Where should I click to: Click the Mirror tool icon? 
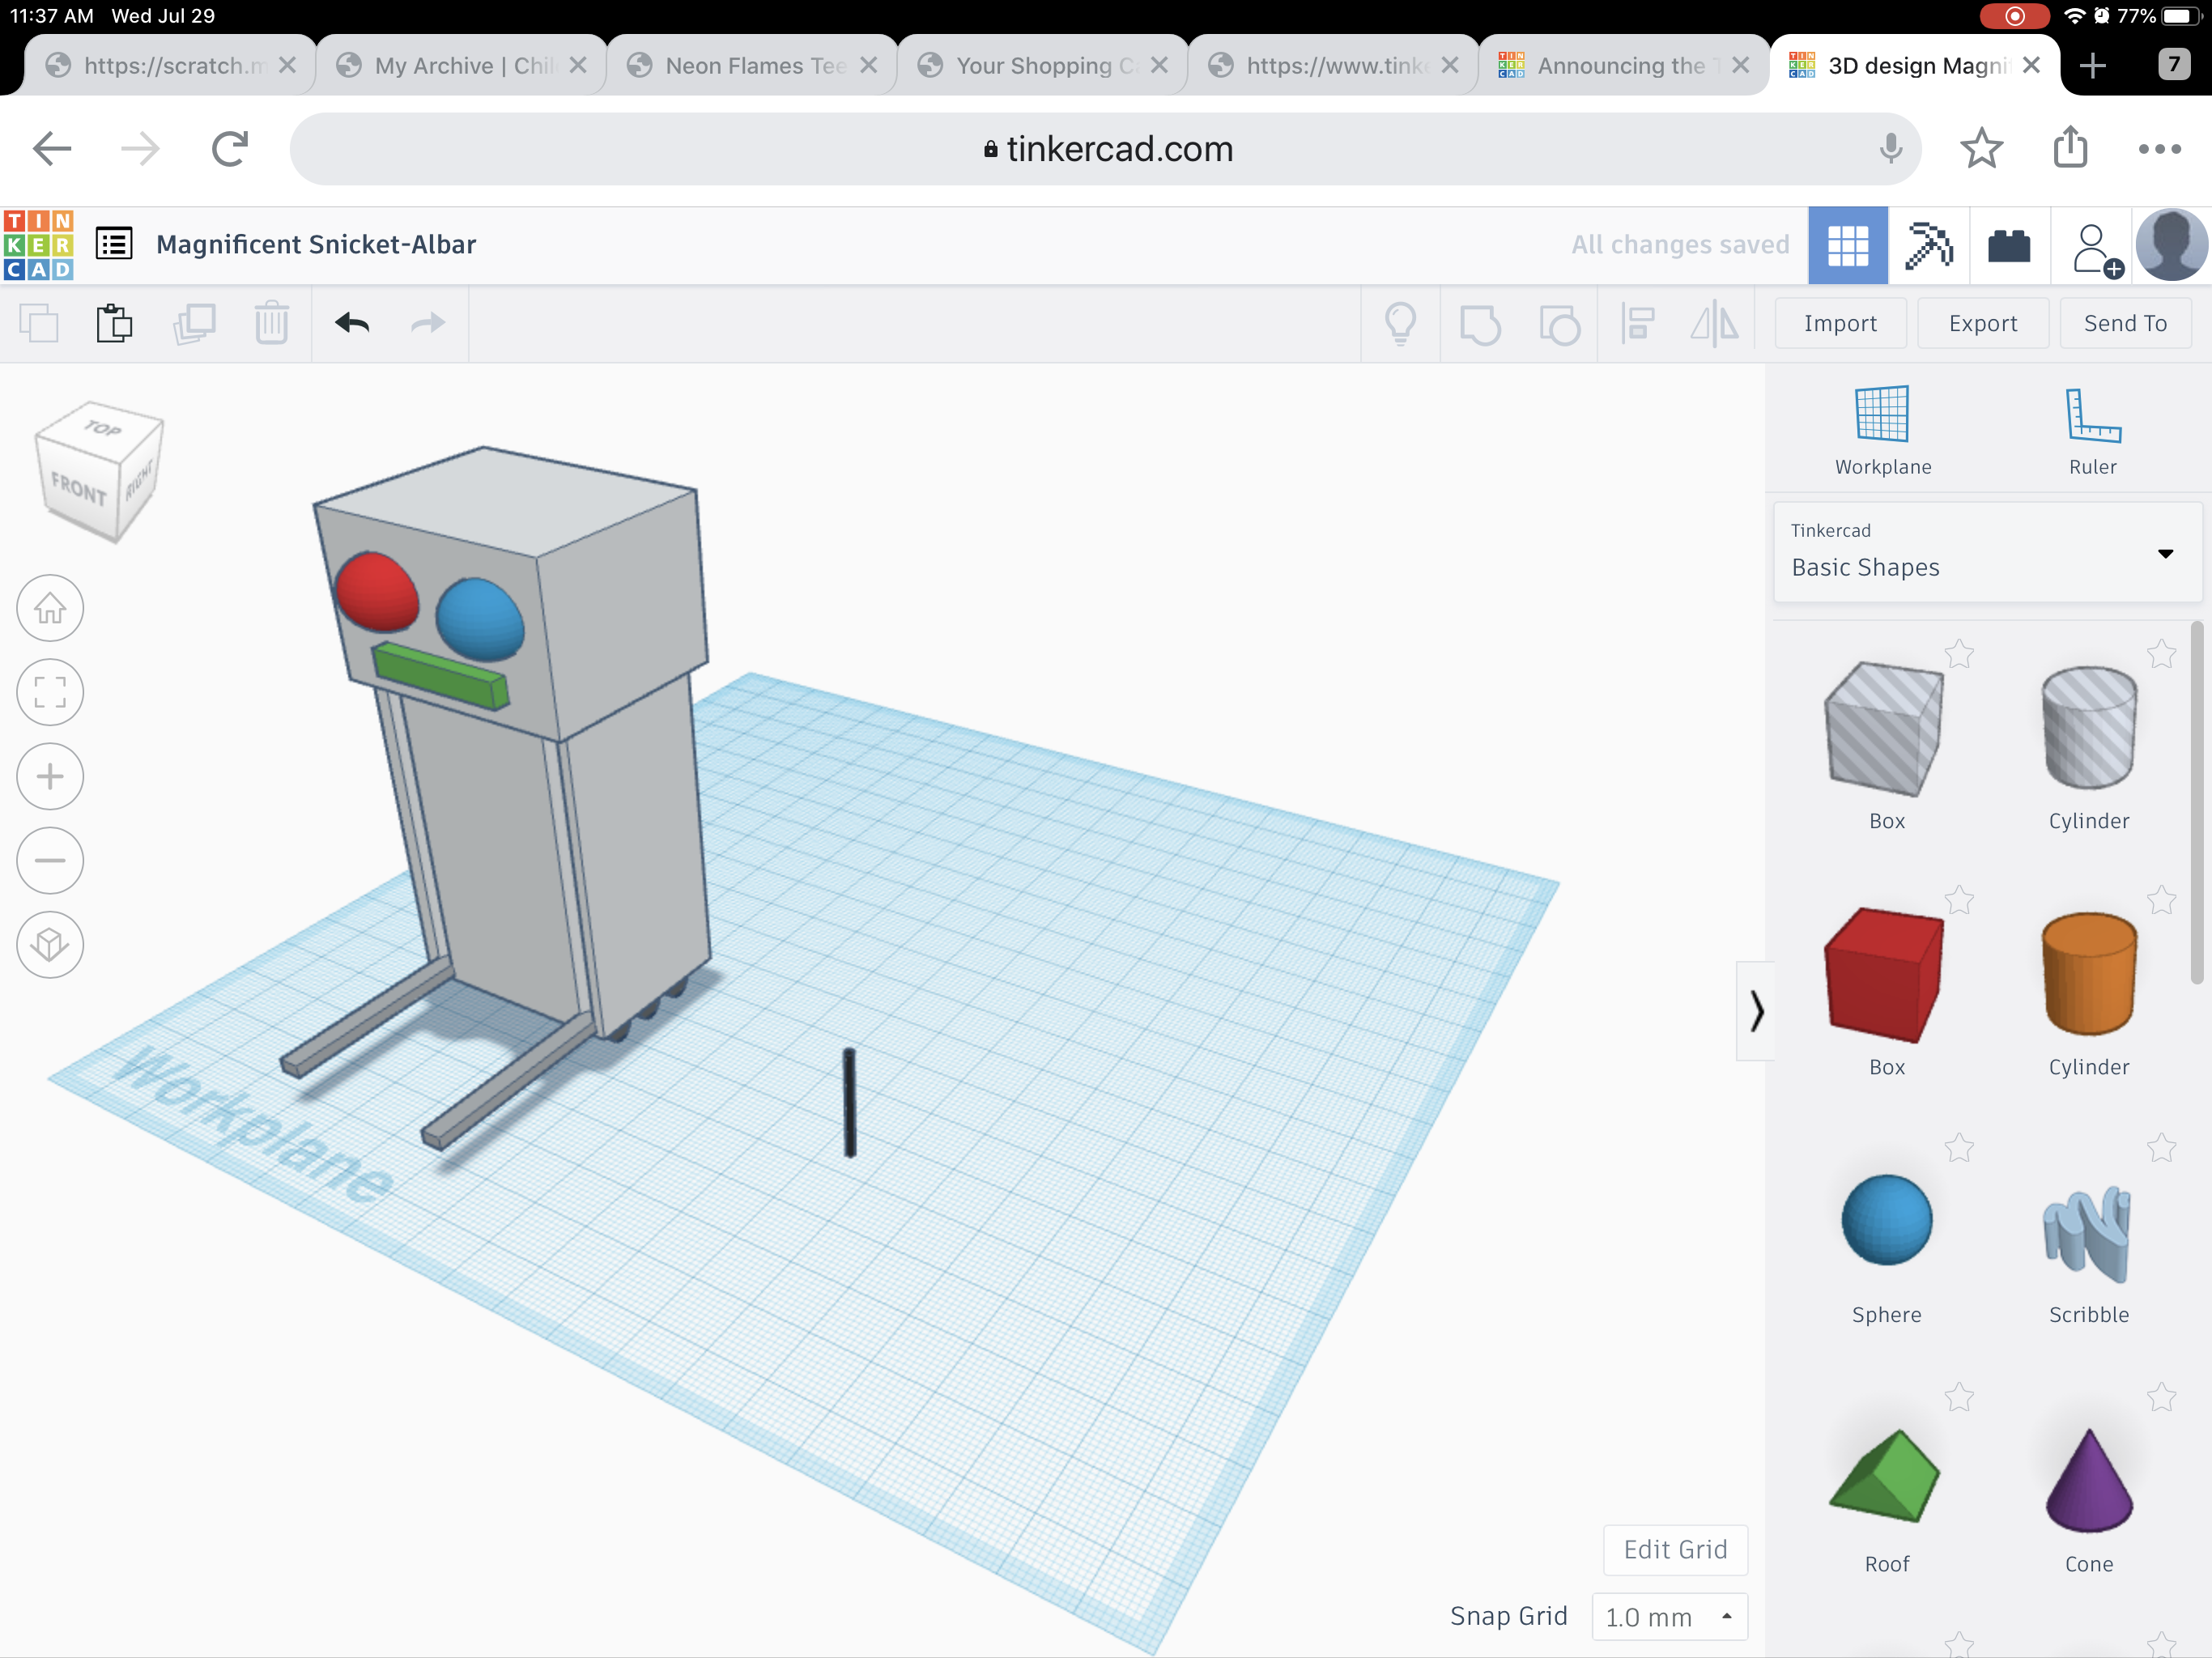(x=1714, y=323)
